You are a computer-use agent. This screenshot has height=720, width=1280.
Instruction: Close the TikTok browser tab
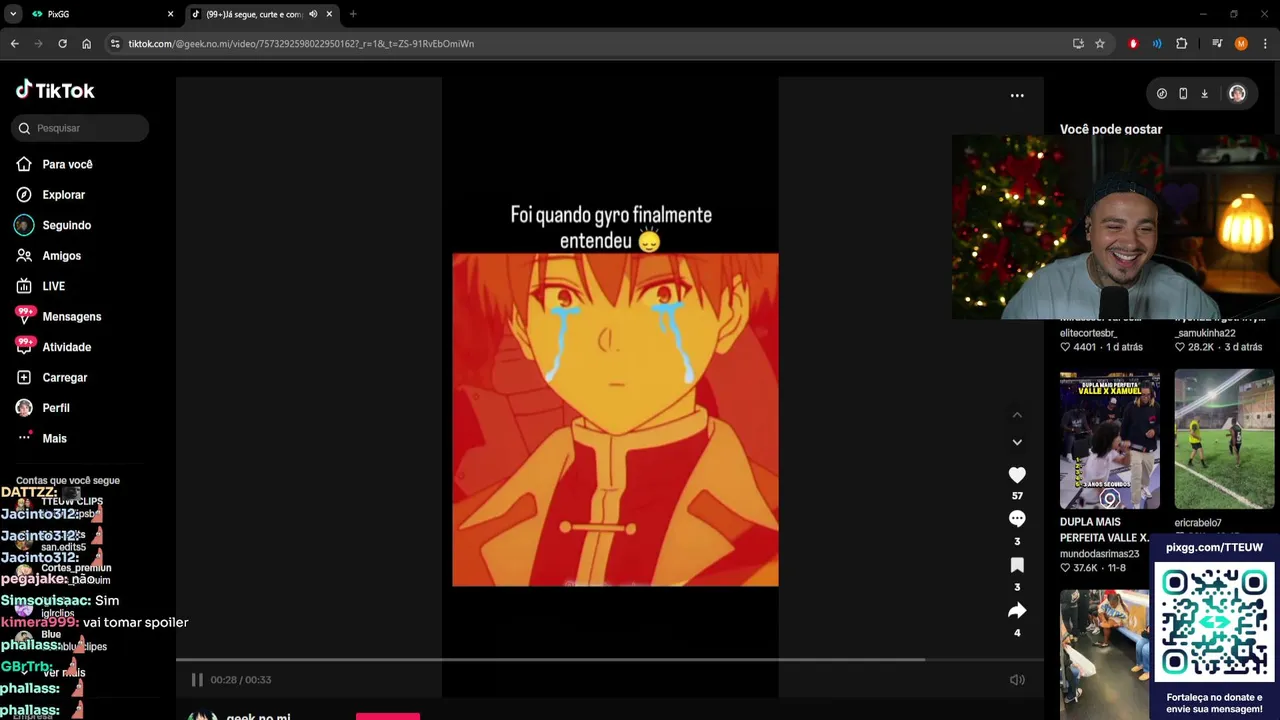[x=329, y=14]
